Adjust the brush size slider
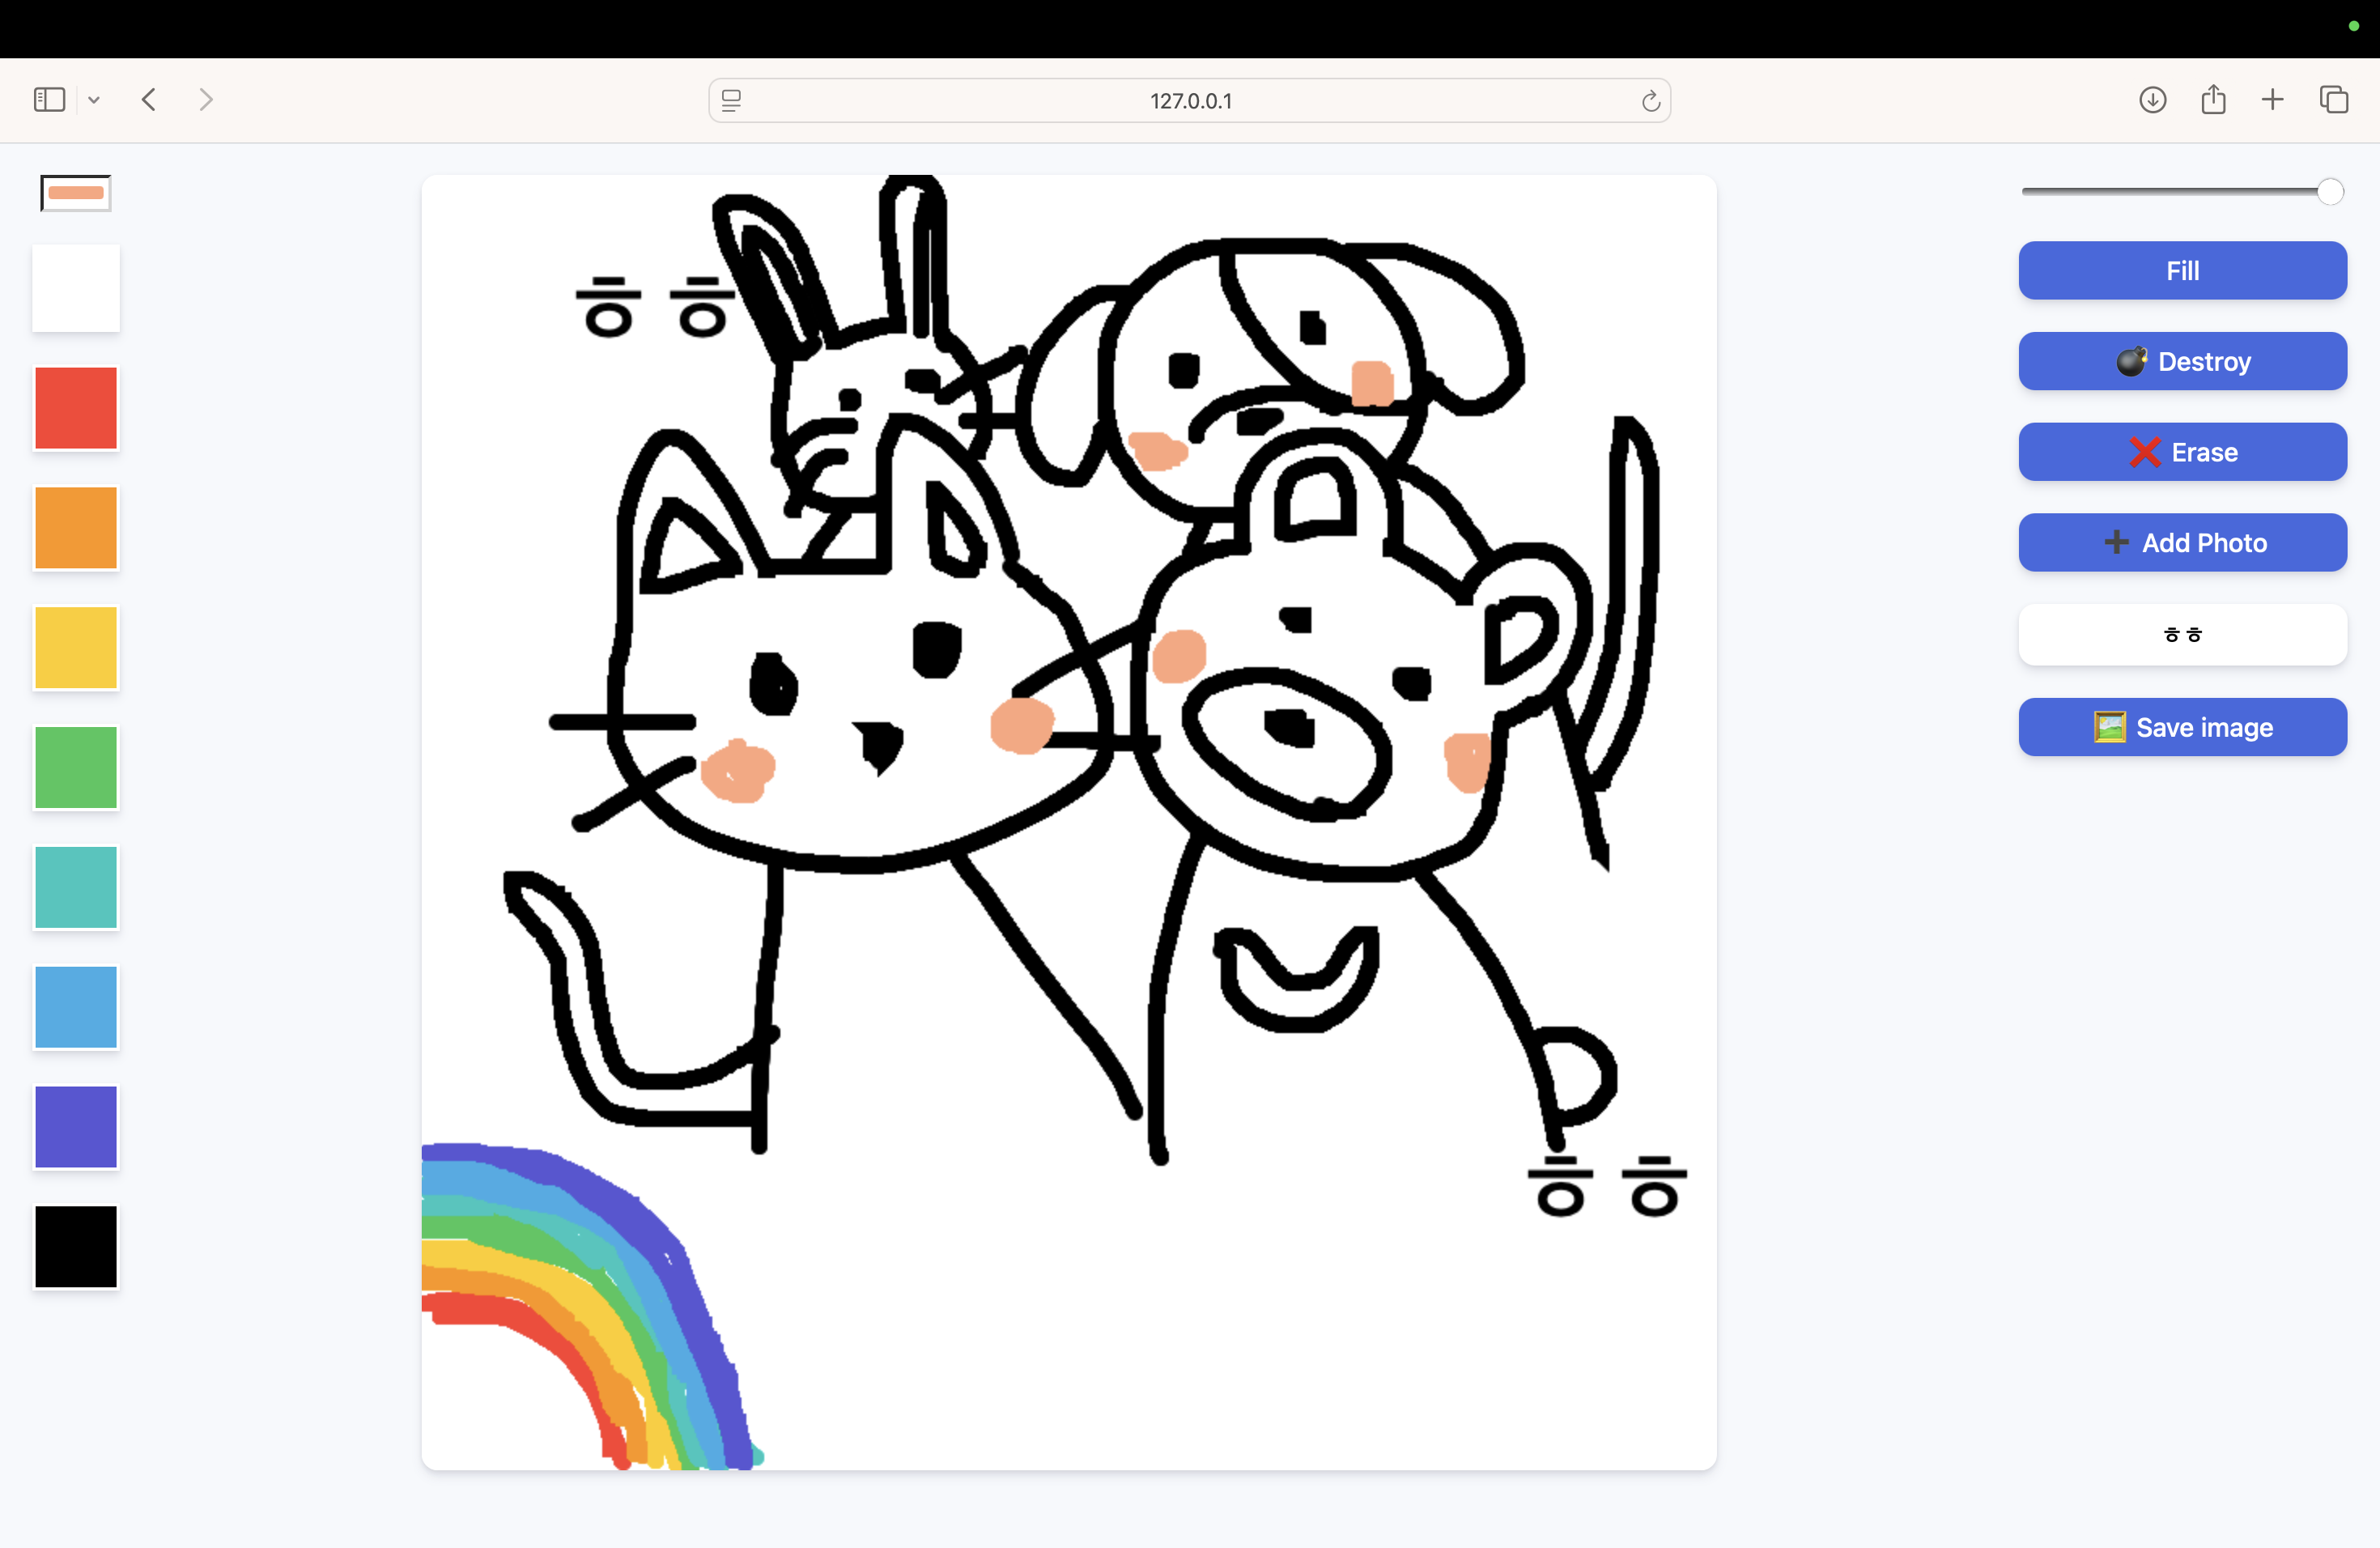The image size is (2380, 1548). pos(2328,191)
